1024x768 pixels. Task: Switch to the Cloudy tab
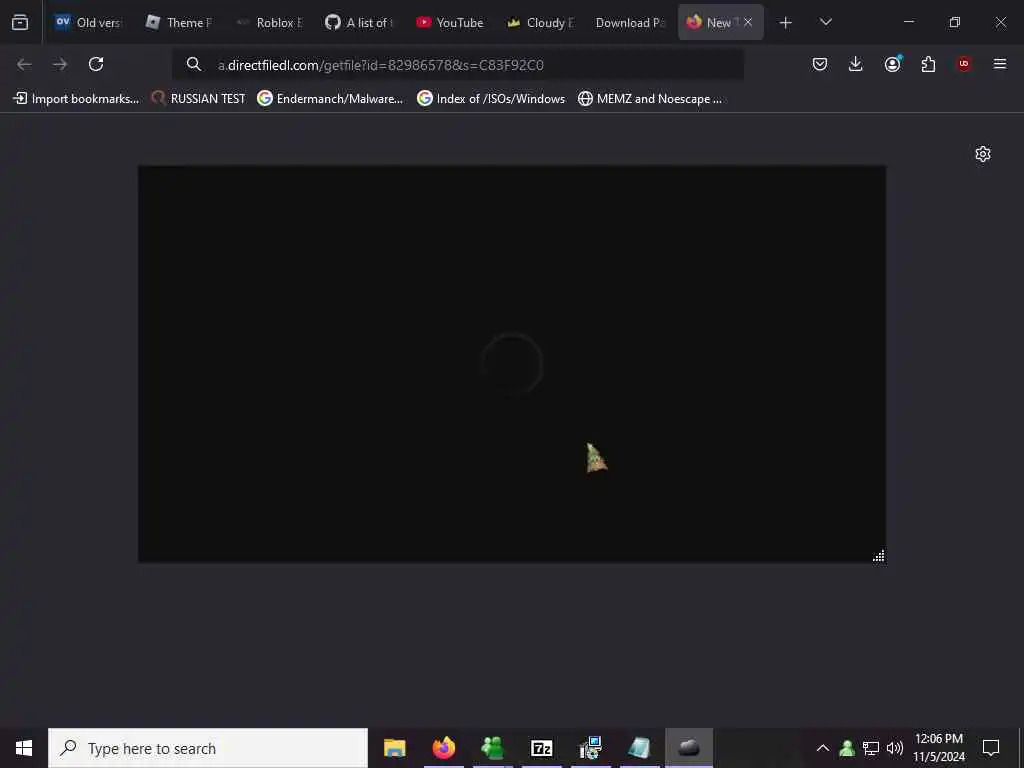click(x=541, y=22)
